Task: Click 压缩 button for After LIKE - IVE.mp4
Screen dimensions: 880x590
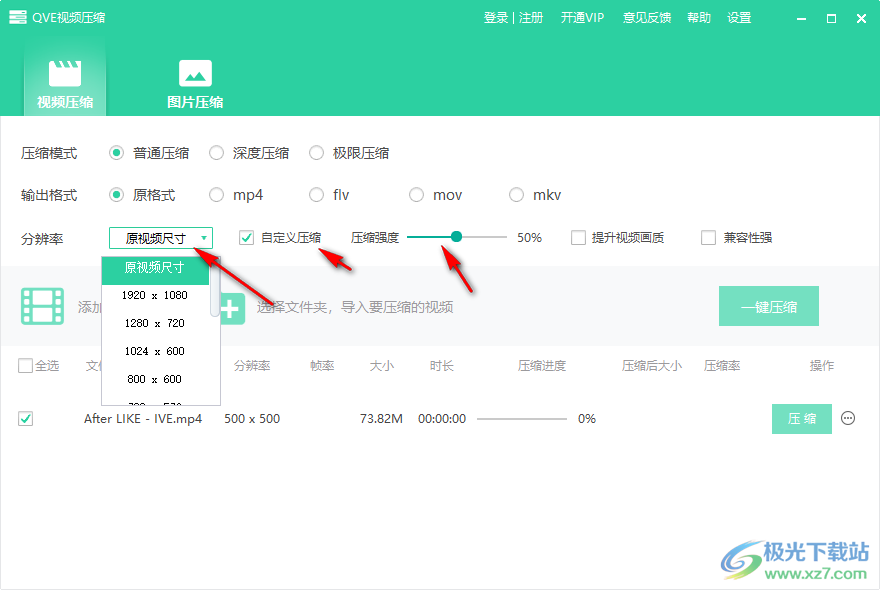Action: (x=801, y=419)
